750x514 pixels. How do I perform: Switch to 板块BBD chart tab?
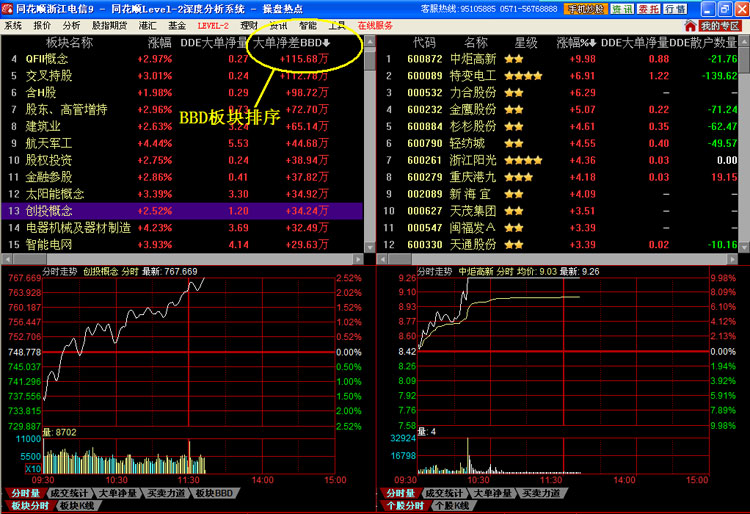coord(213,493)
